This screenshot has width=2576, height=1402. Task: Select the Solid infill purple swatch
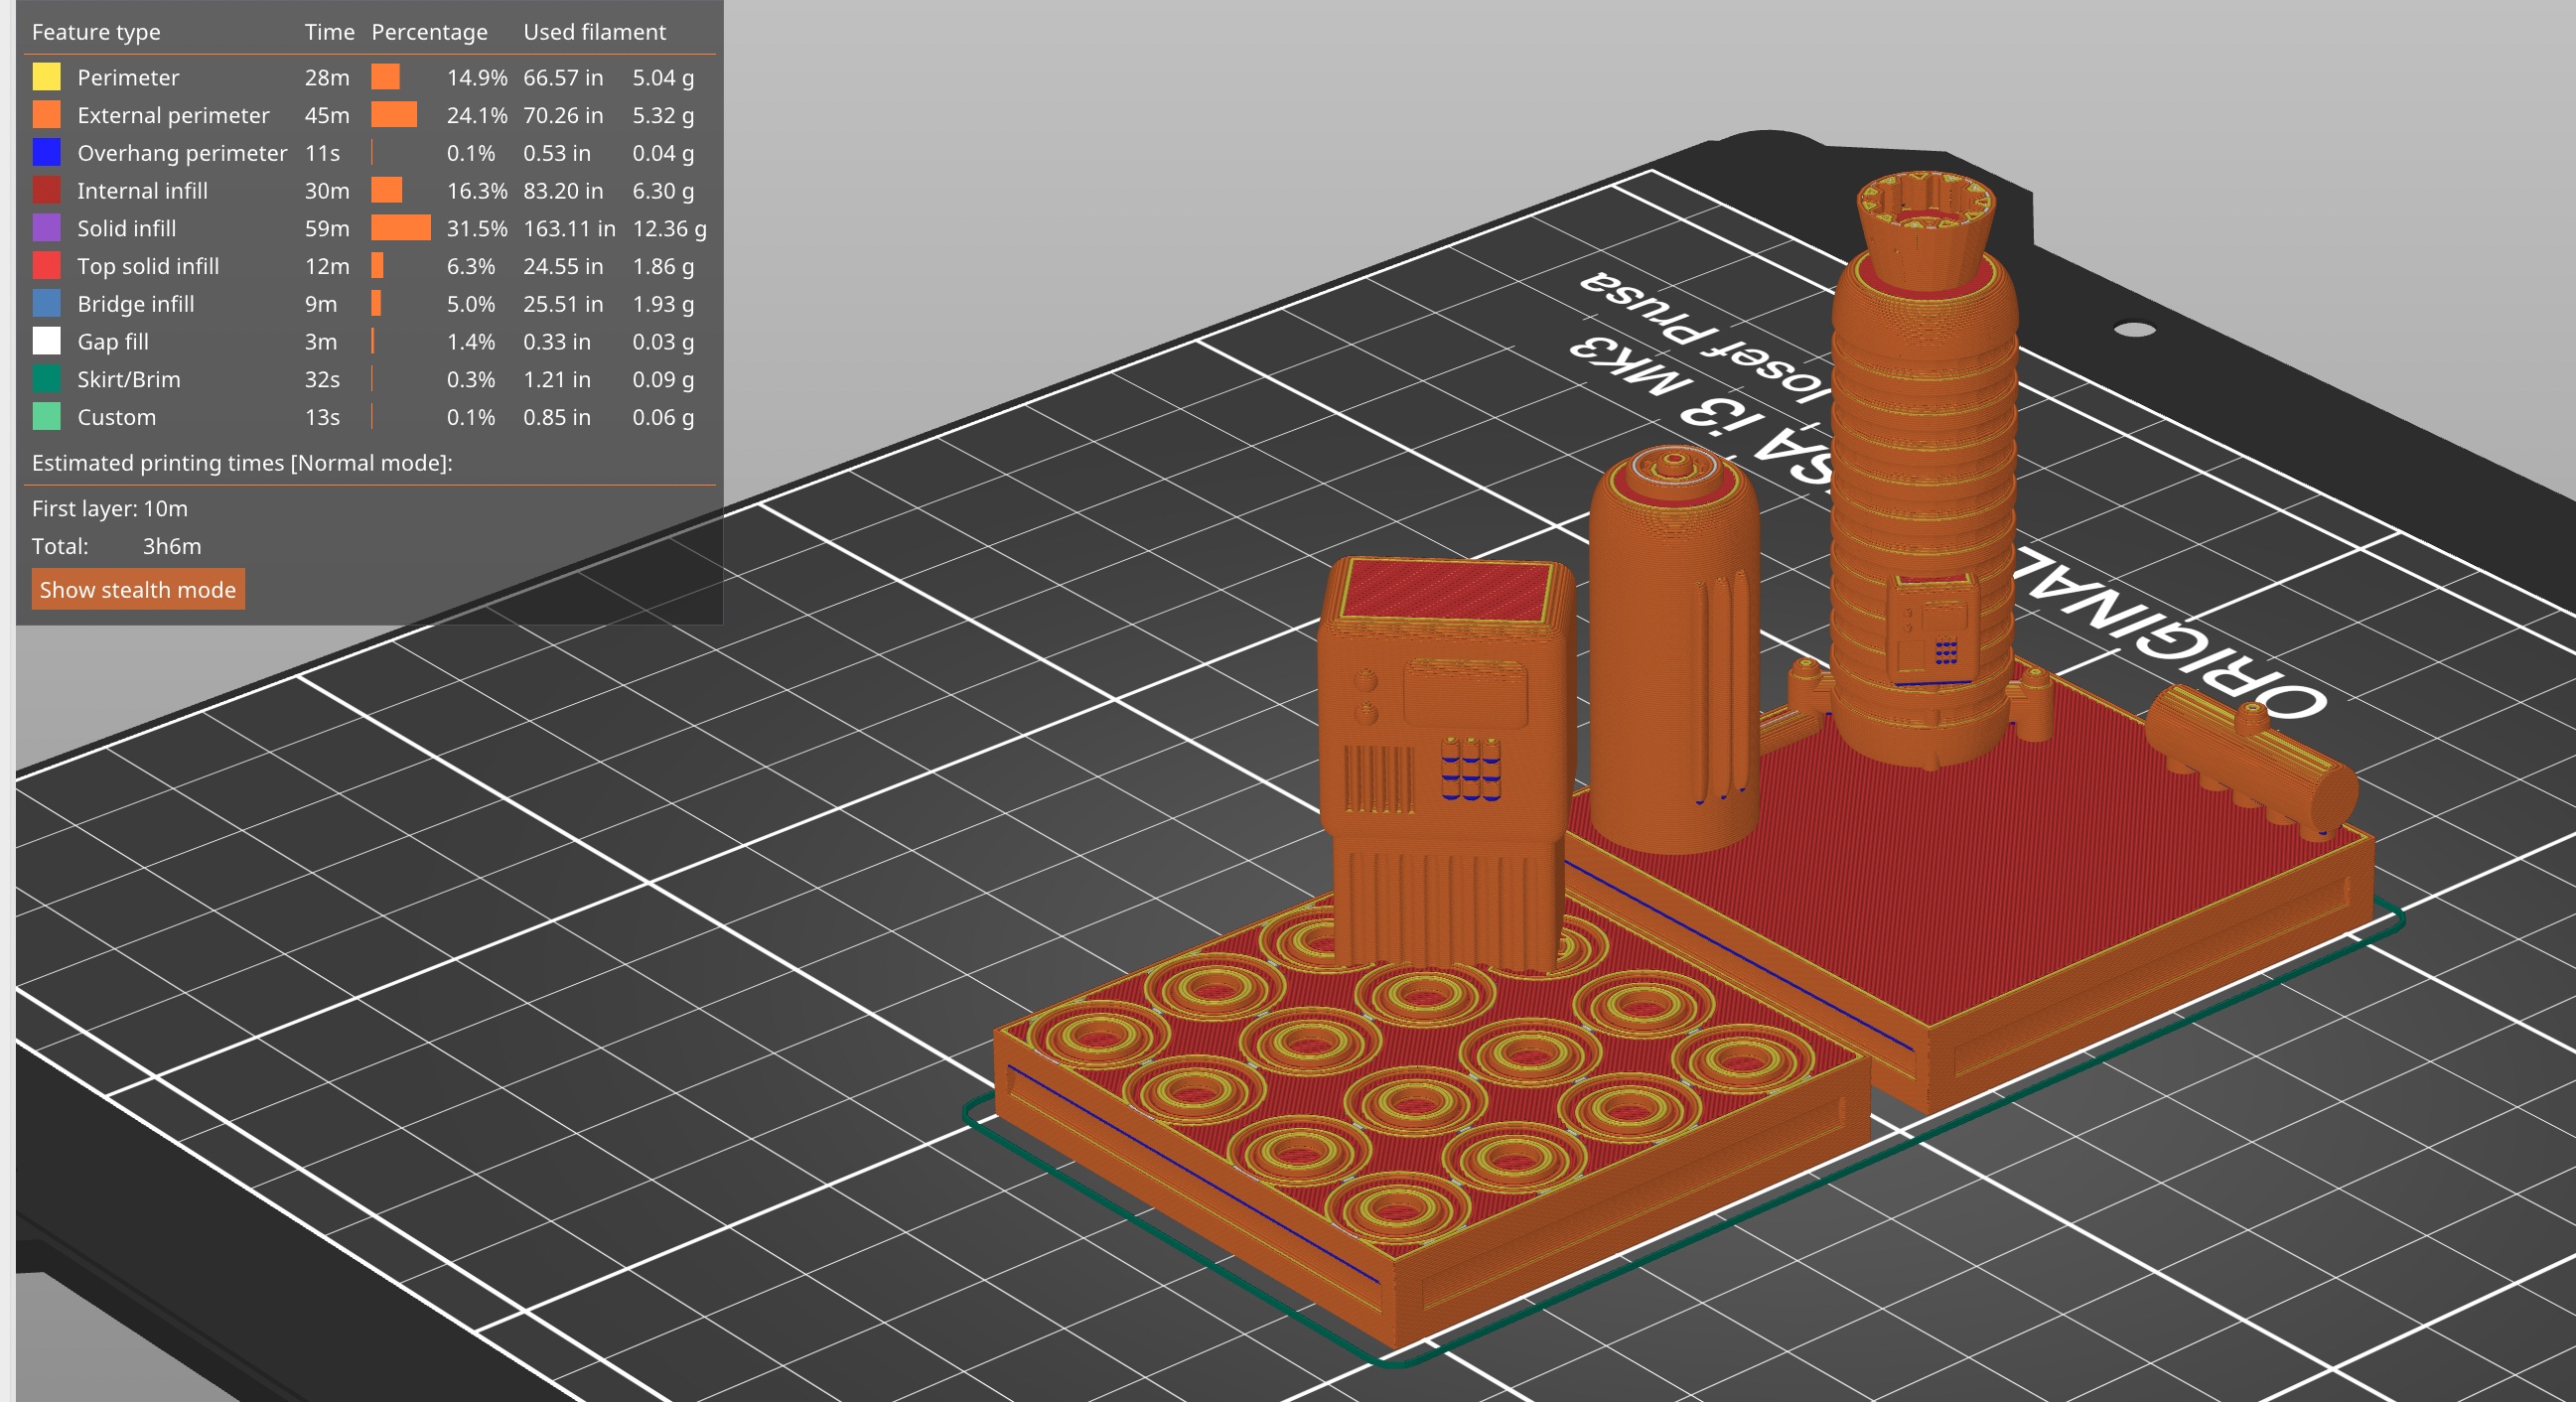46,228
